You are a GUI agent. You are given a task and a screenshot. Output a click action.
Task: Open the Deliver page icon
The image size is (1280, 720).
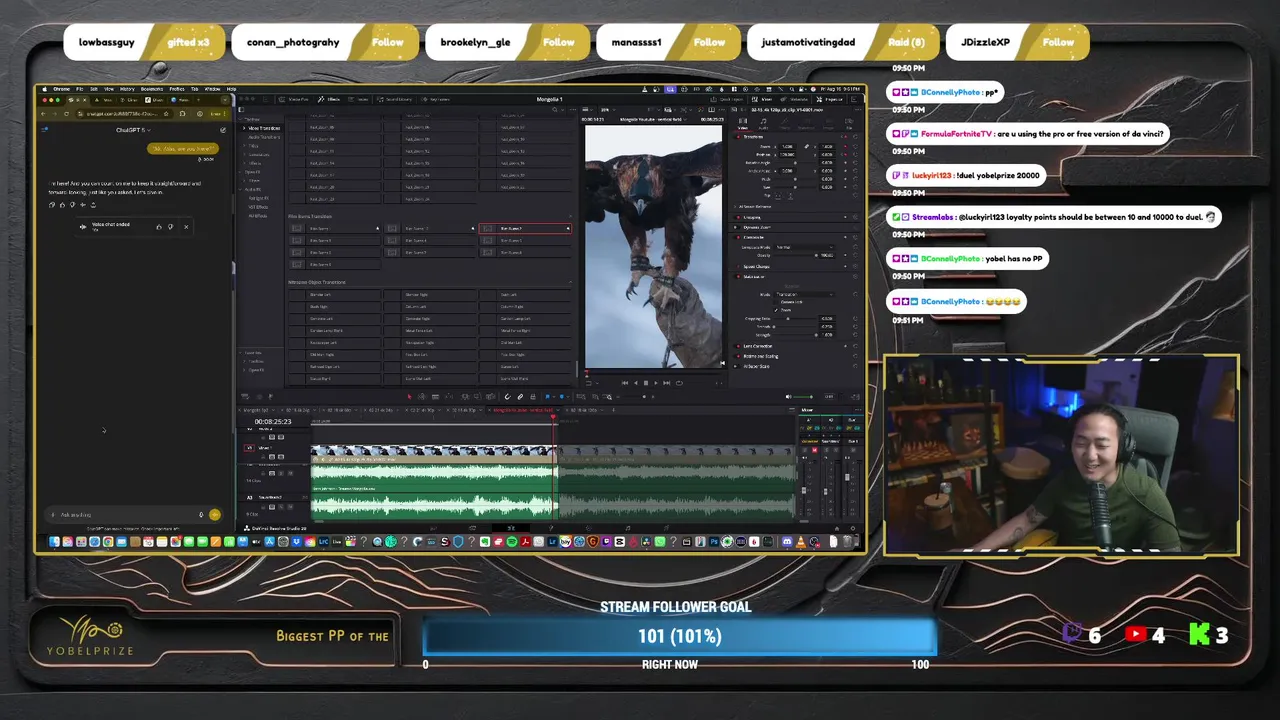click(x=666, y=528)
